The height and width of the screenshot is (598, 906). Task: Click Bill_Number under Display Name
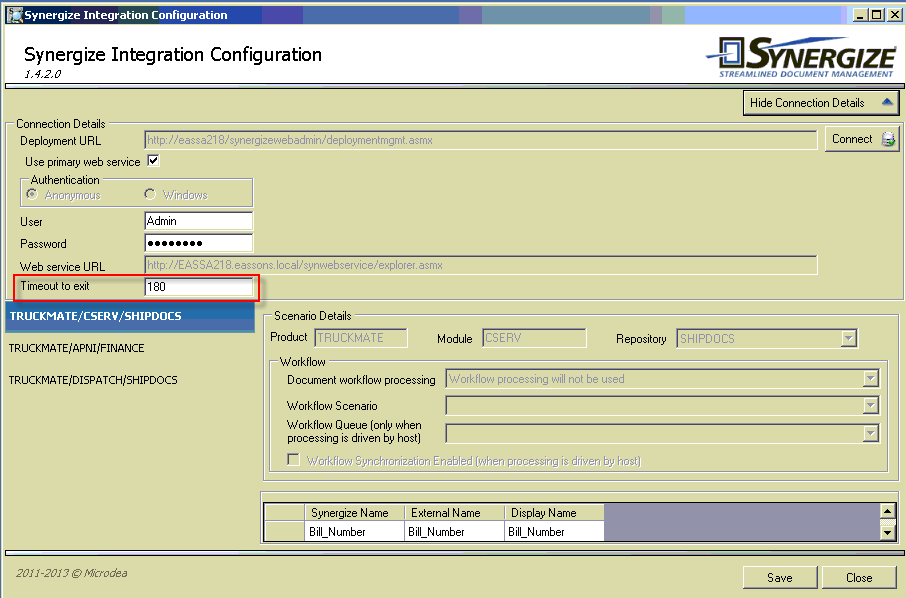(554, 531)
